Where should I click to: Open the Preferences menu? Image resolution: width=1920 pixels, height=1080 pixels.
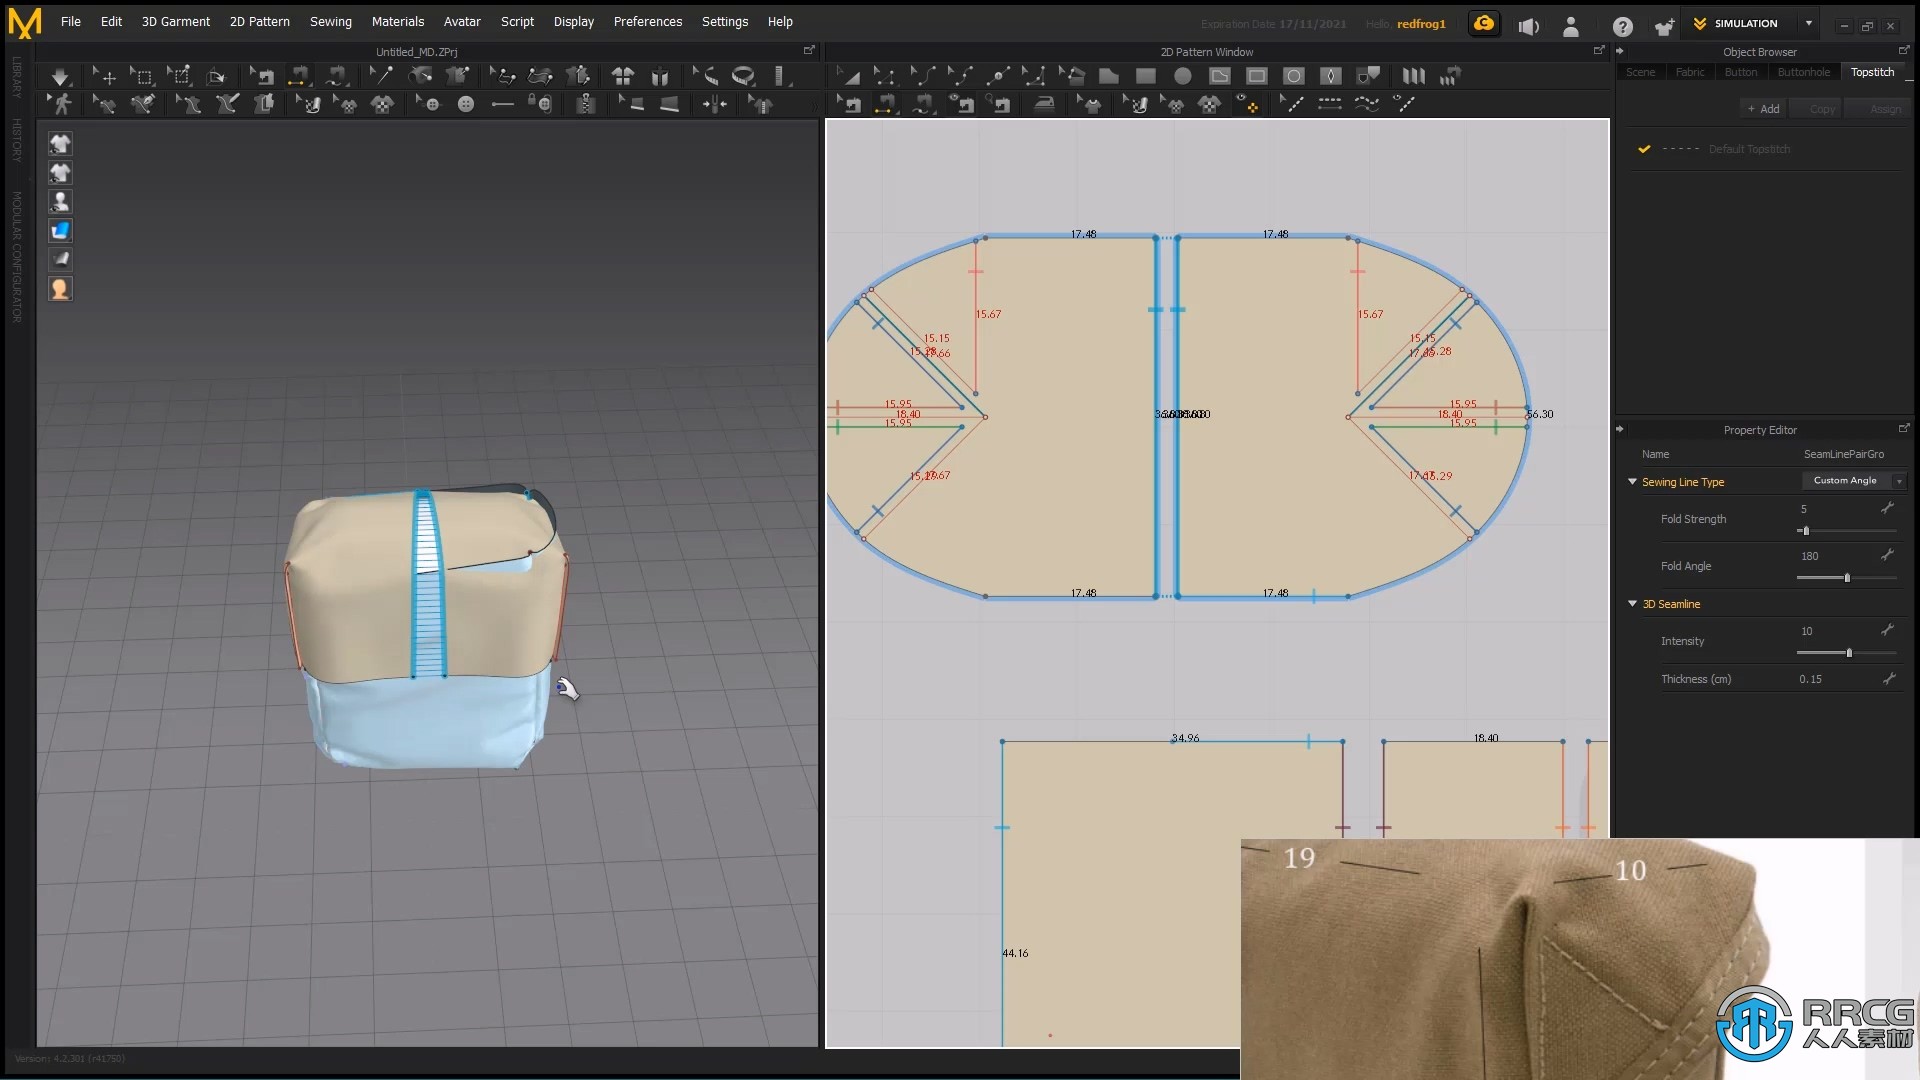(647, 20)
